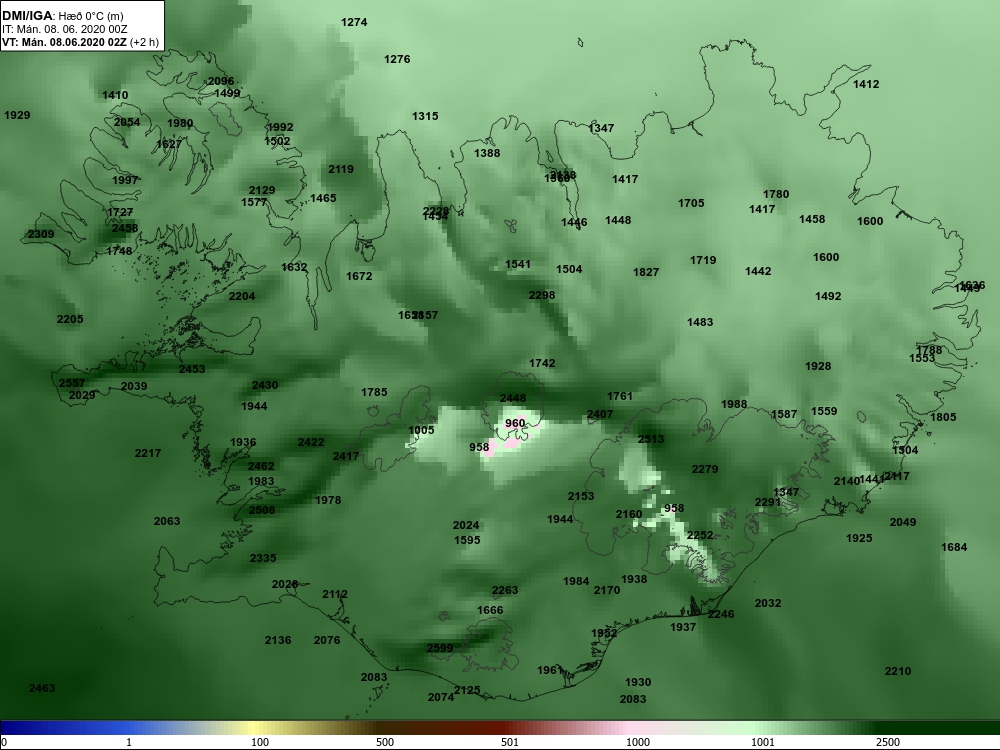
Task: Click the '501' label on the color scale
Action: coord(510,742)
